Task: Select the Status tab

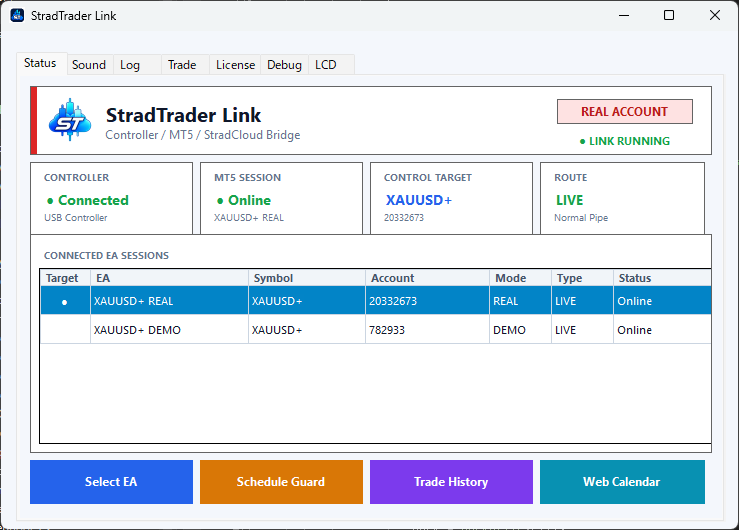Action: (x=40, y=63)
